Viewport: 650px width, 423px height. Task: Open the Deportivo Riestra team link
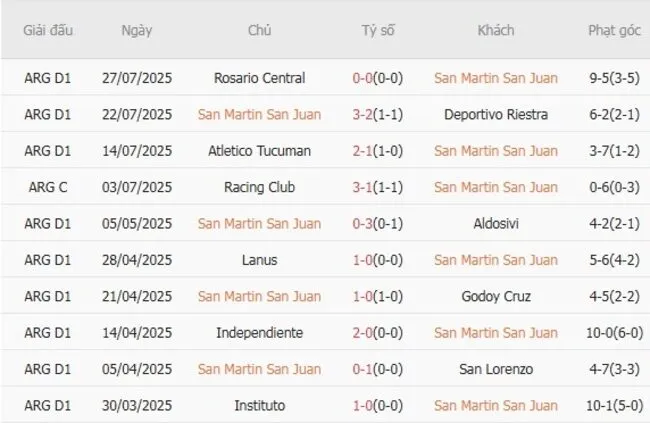coord(496,114)
